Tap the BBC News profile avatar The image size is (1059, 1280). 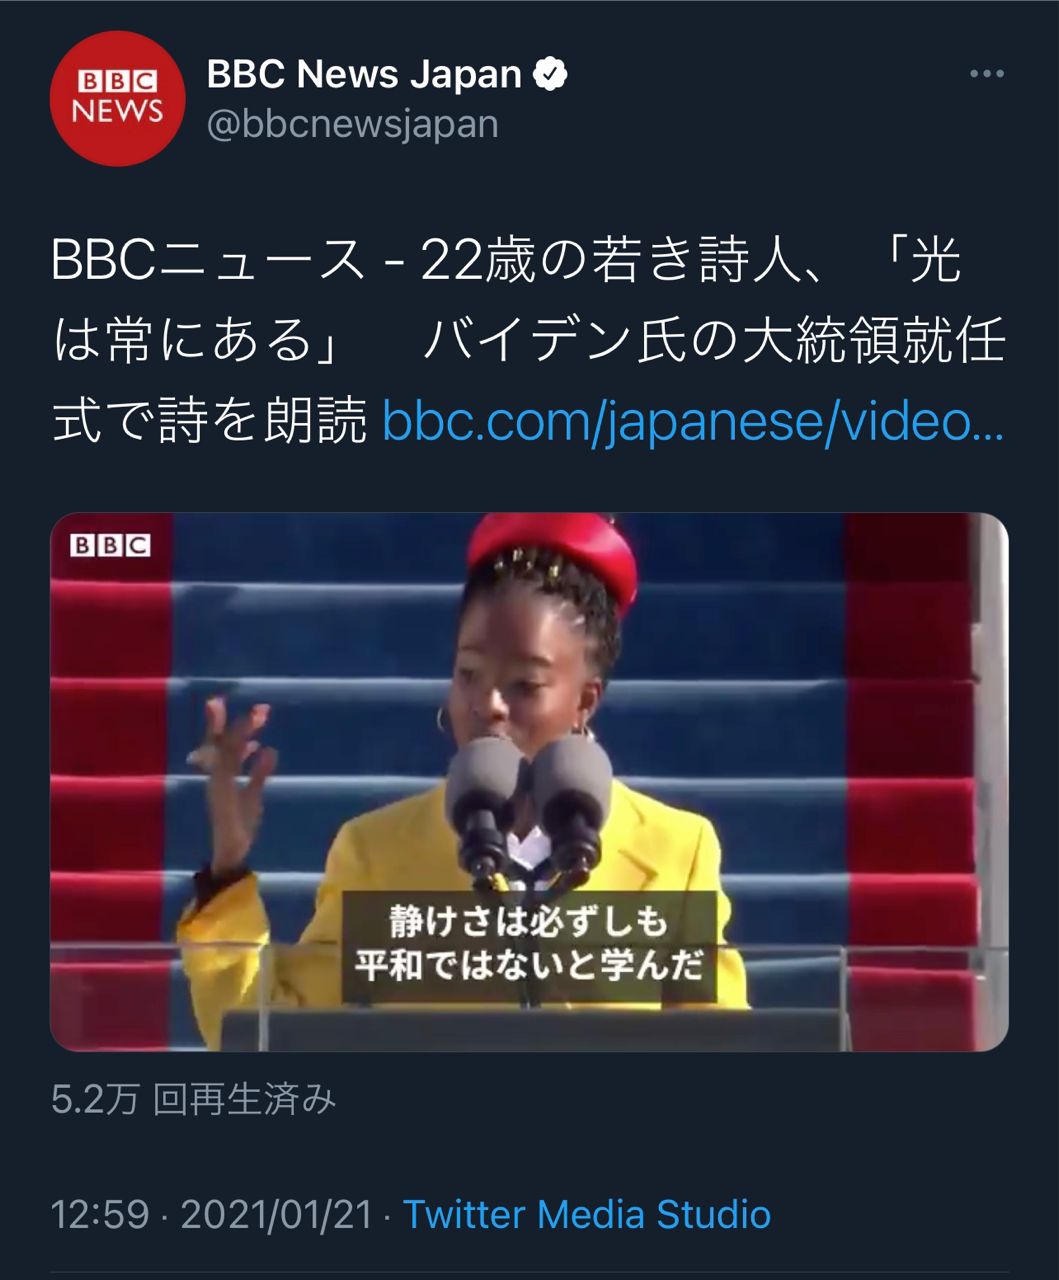tap(118, 98)
